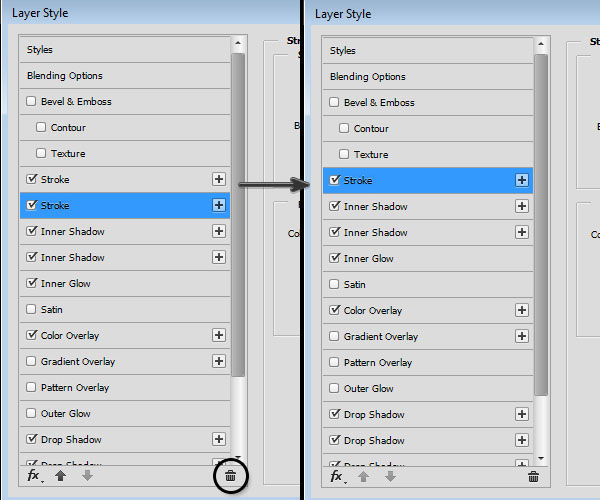Screen dimensions: 600x500
Task: Click Color Overlay label in left dialog
Action: pyautogui.click(x=70, y=336)
